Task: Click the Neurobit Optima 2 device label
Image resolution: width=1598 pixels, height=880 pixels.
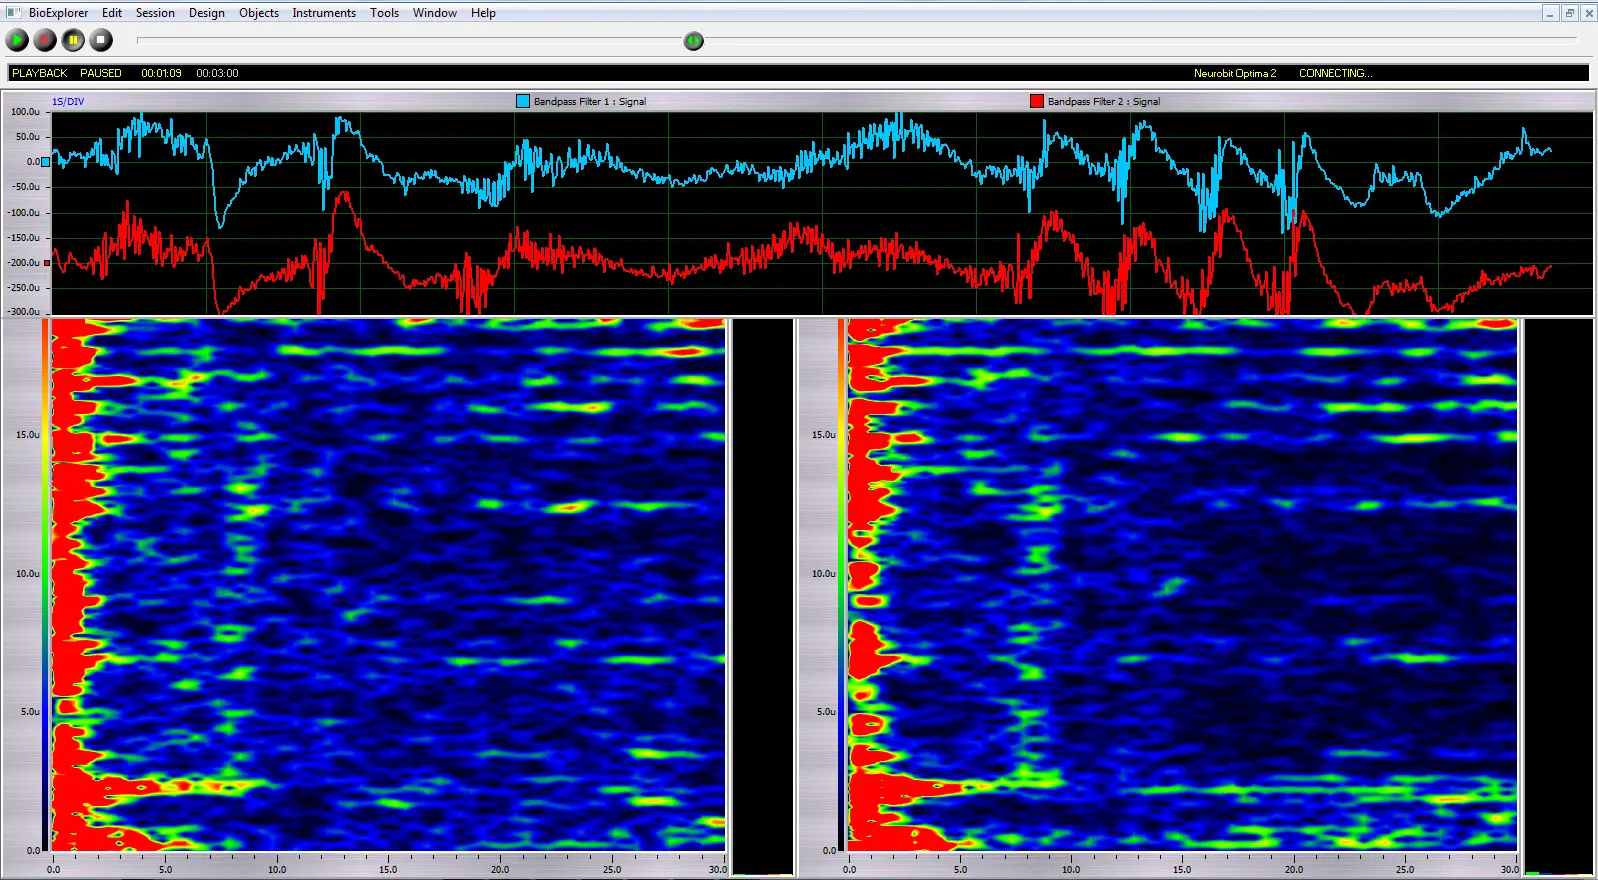Action: click(1235, 73)
